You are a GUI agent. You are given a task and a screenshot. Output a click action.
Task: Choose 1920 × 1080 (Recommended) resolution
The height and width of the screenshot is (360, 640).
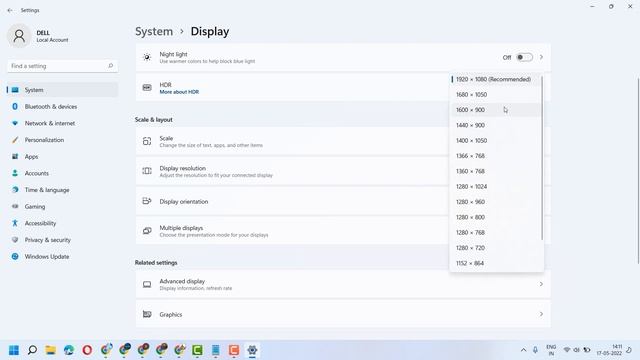[x=496, y=79]
